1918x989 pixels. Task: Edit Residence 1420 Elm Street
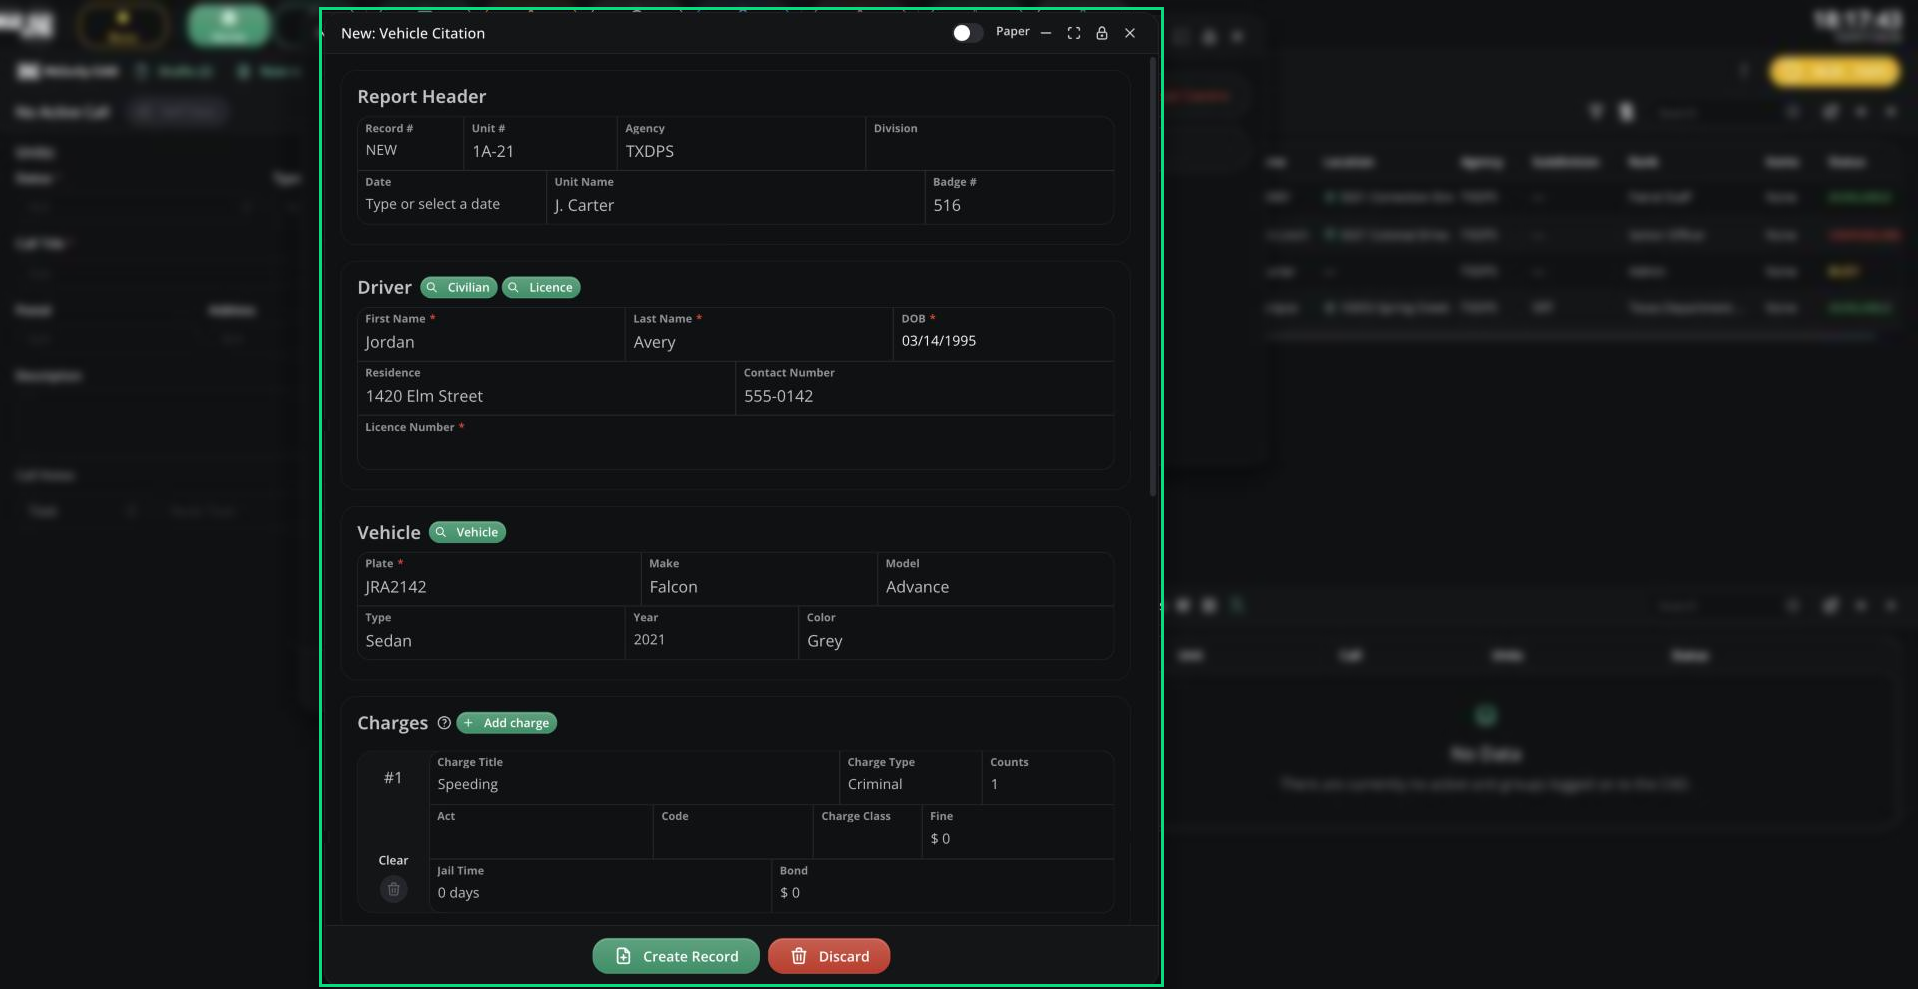point(546,388)
